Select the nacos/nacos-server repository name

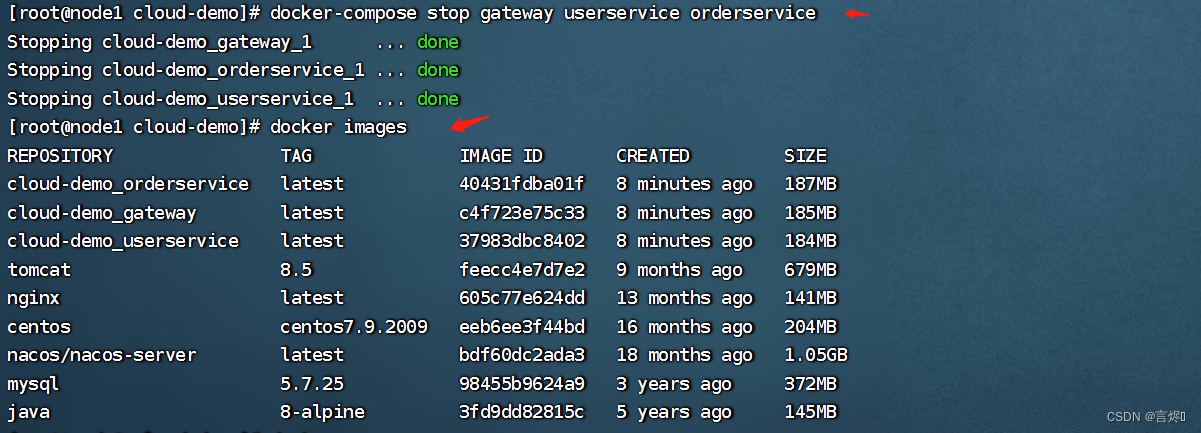102,355
